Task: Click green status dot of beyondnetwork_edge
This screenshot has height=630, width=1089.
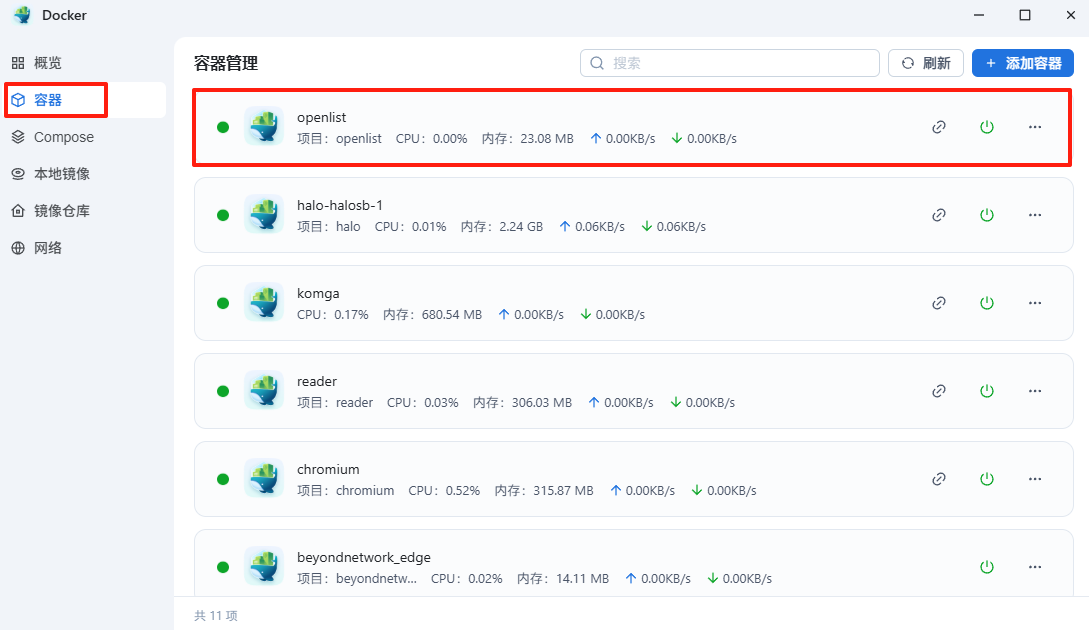Action: 223,567
